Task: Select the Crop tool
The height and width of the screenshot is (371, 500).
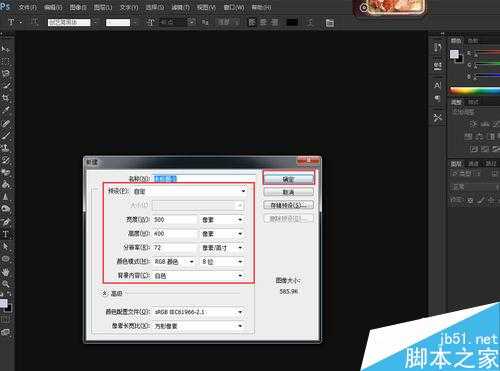Action: coord(6,98)
